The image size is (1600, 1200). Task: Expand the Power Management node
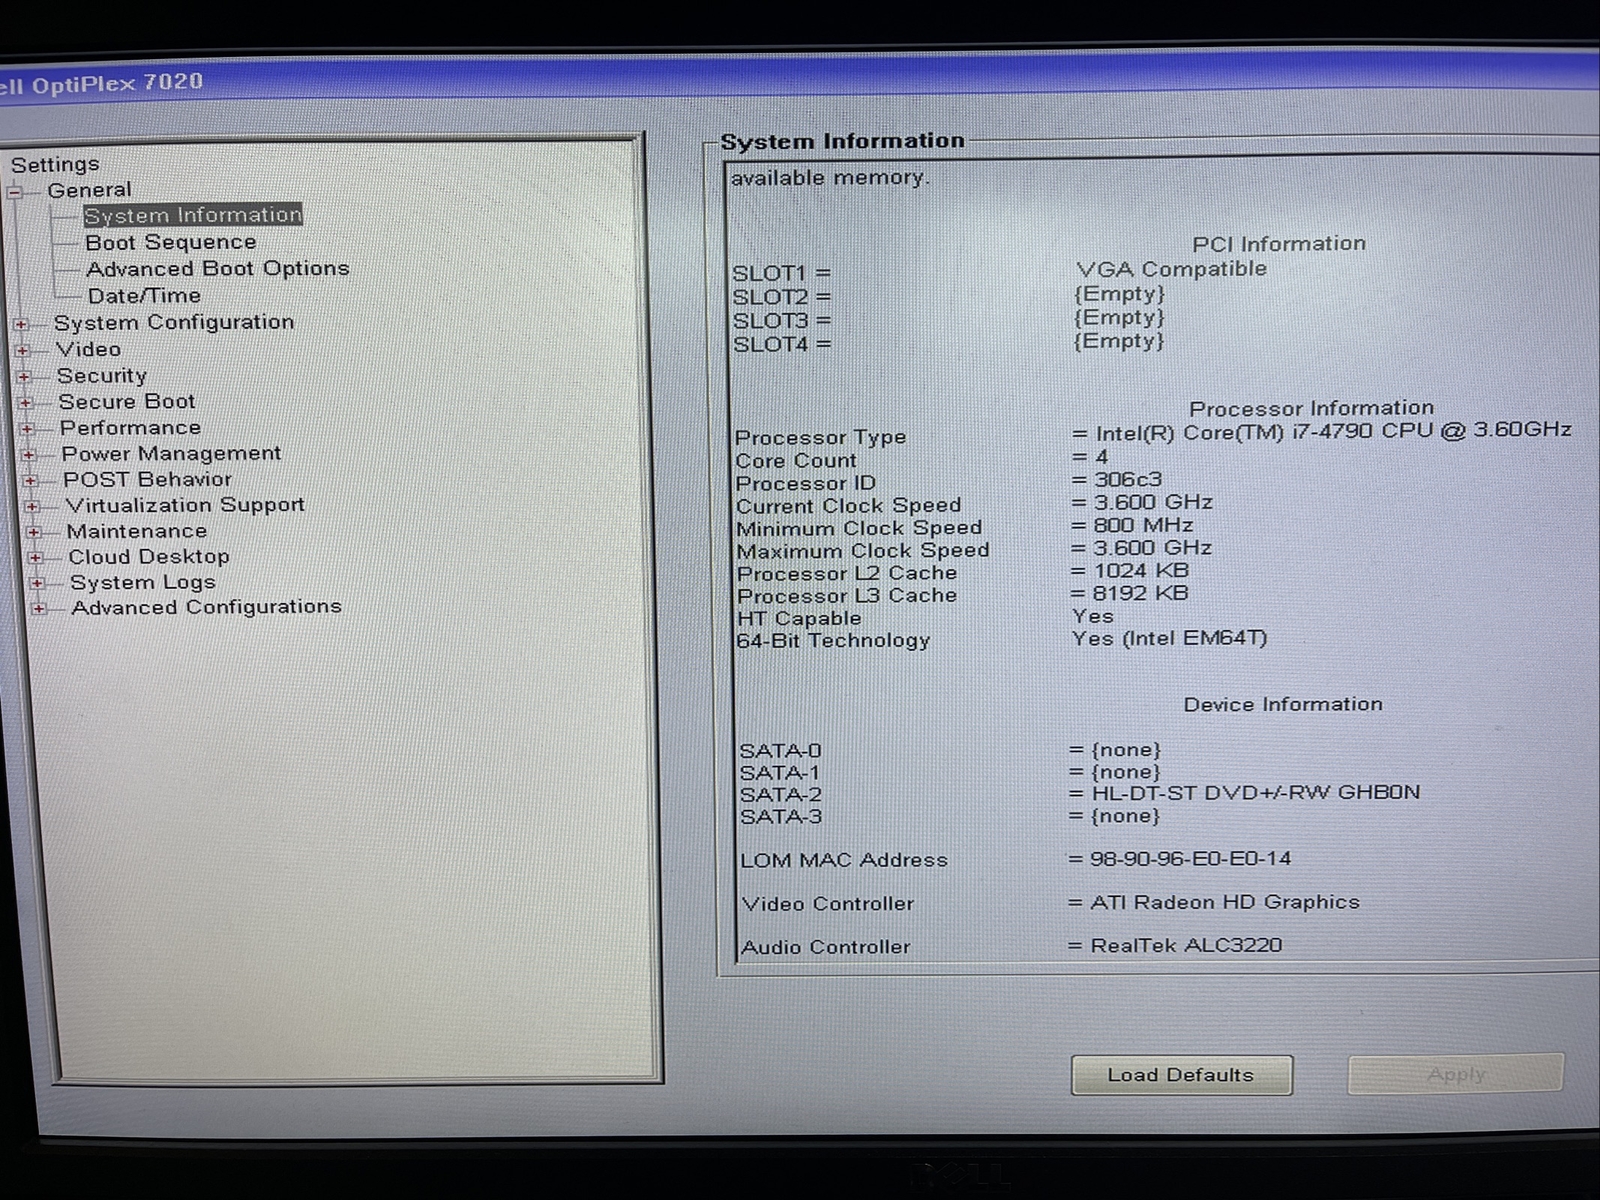pyautogui.click(x=29, y=455)
